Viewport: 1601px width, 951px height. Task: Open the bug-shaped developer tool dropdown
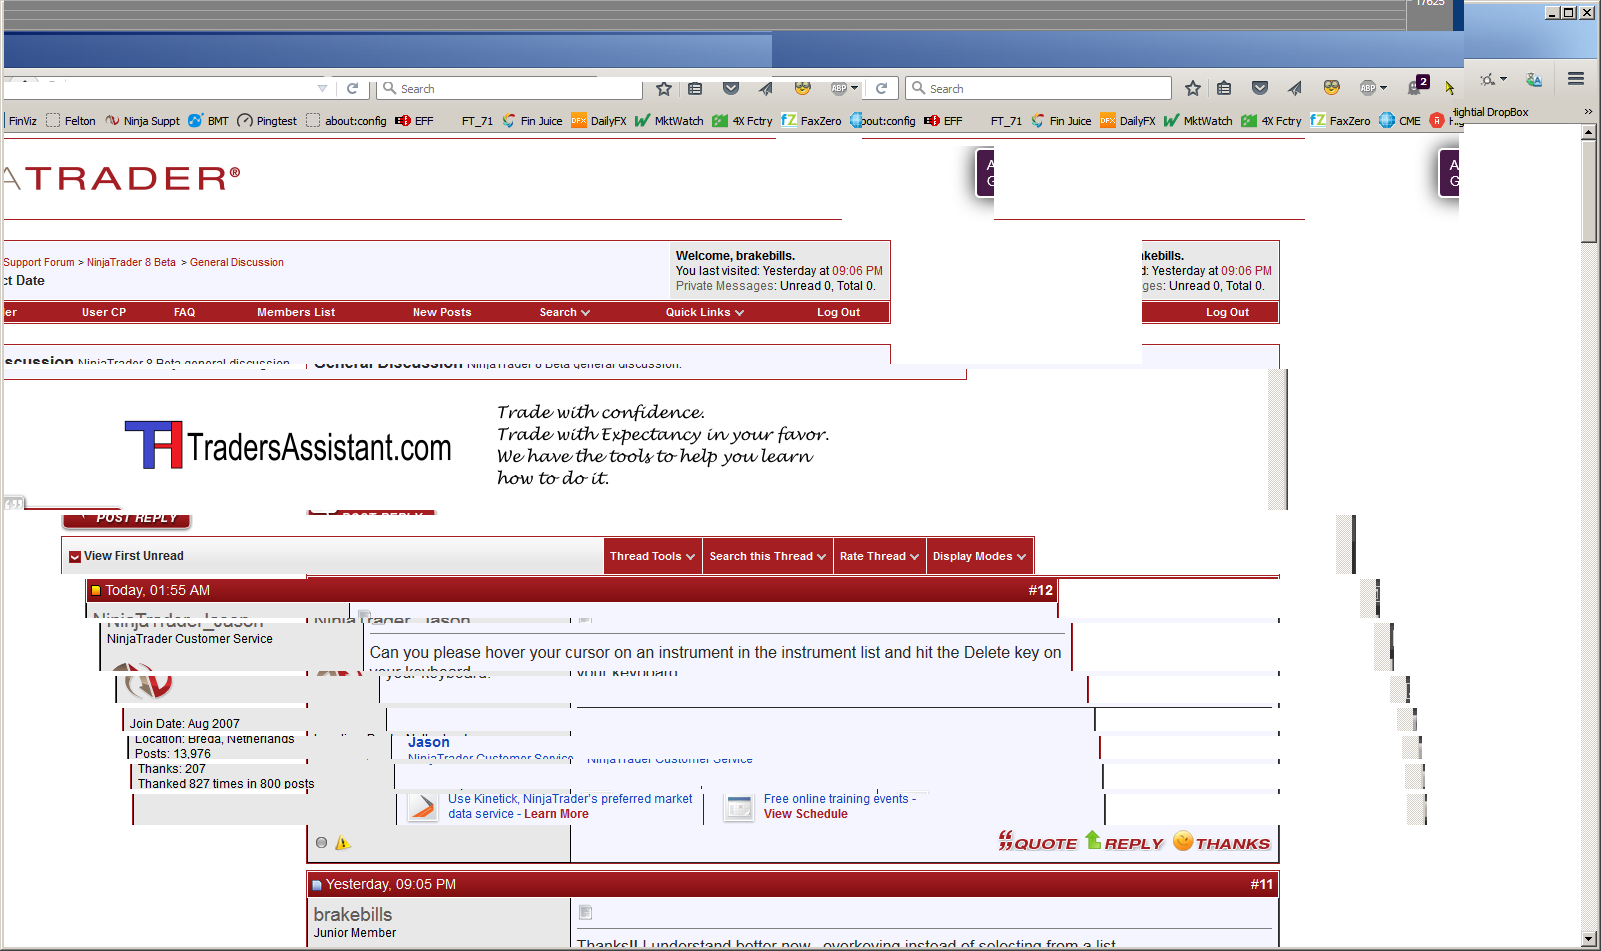coord(1493,79)
